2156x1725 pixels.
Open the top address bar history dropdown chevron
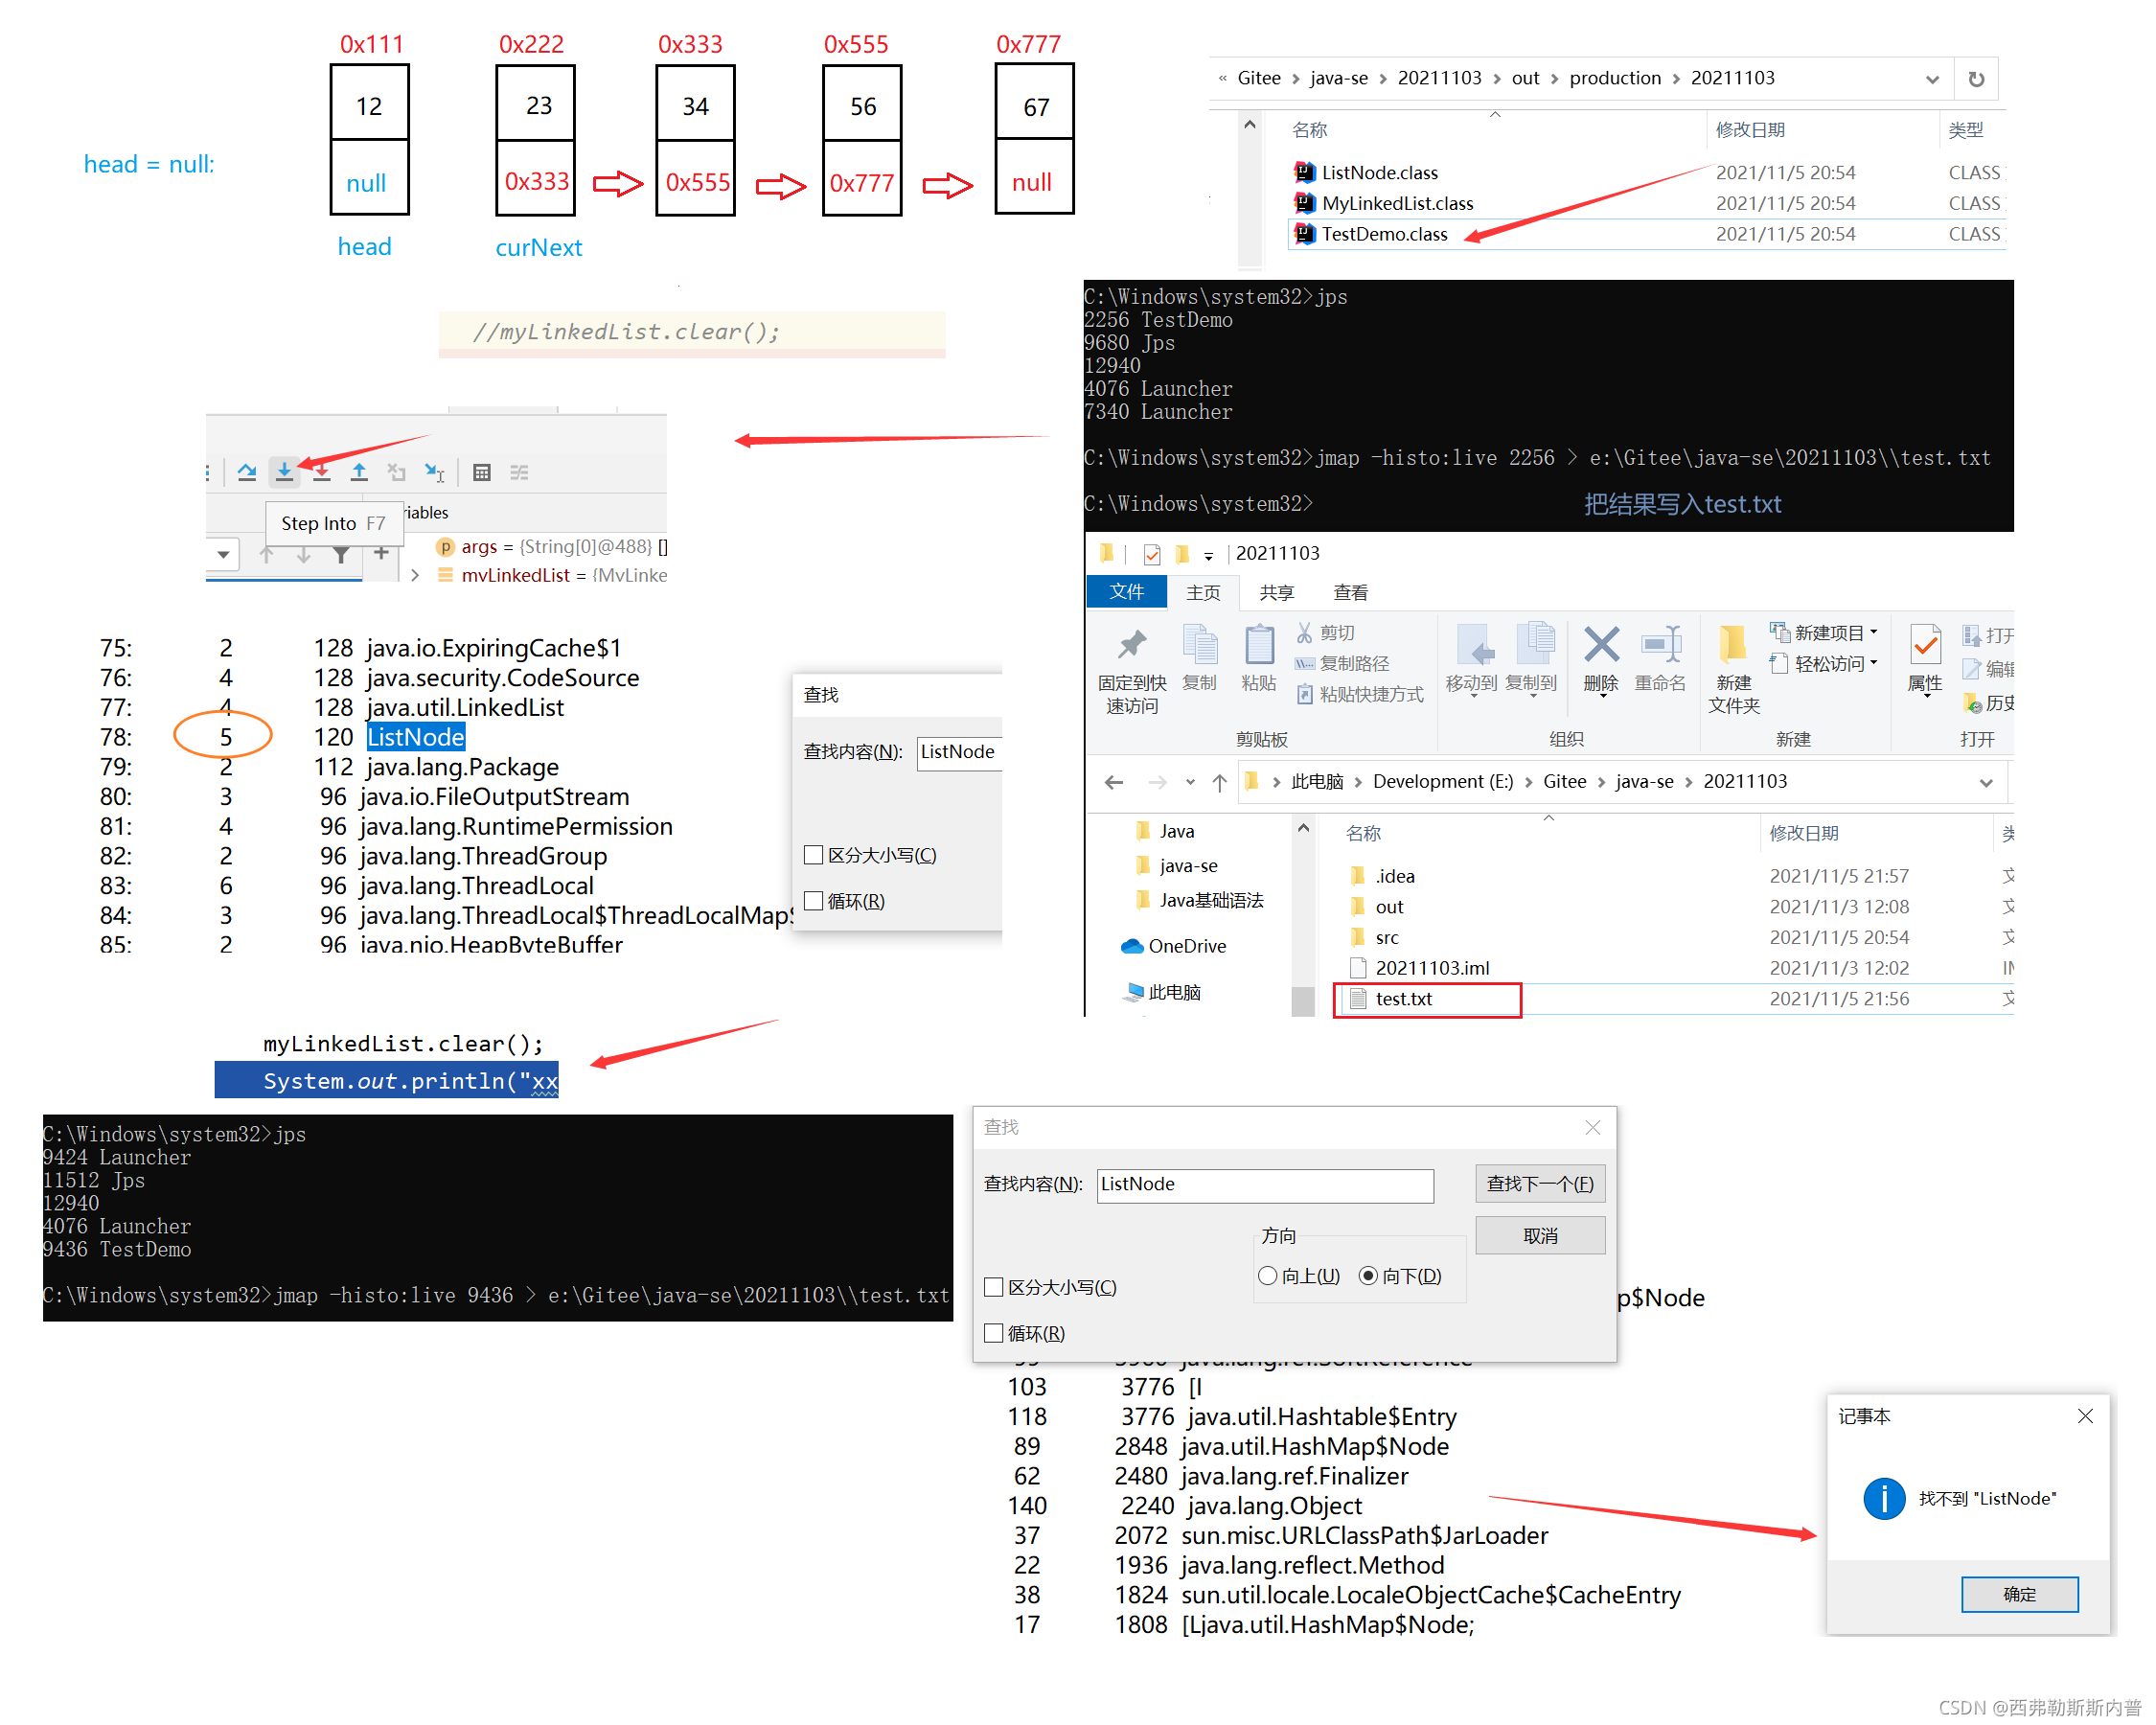(x=1932, y=79)
